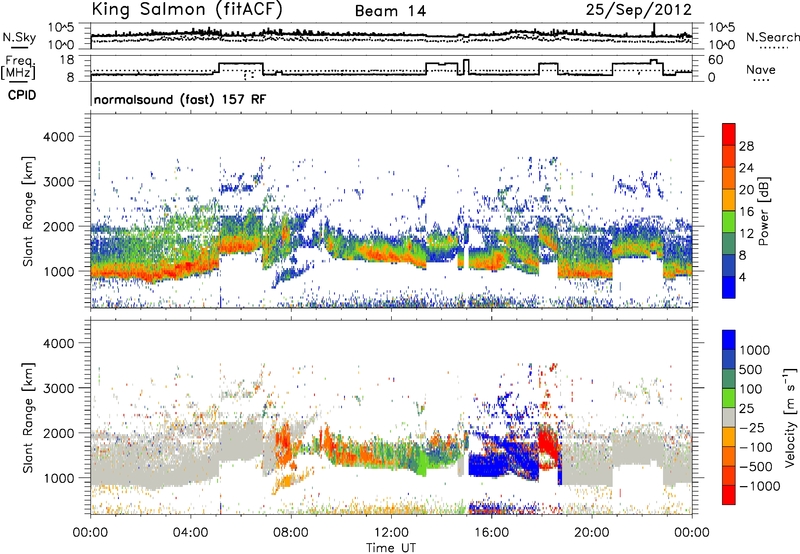Click the date 25/Sep/2012
The image size is (800, 554).
pyautogui.click(x=639, y=10)
